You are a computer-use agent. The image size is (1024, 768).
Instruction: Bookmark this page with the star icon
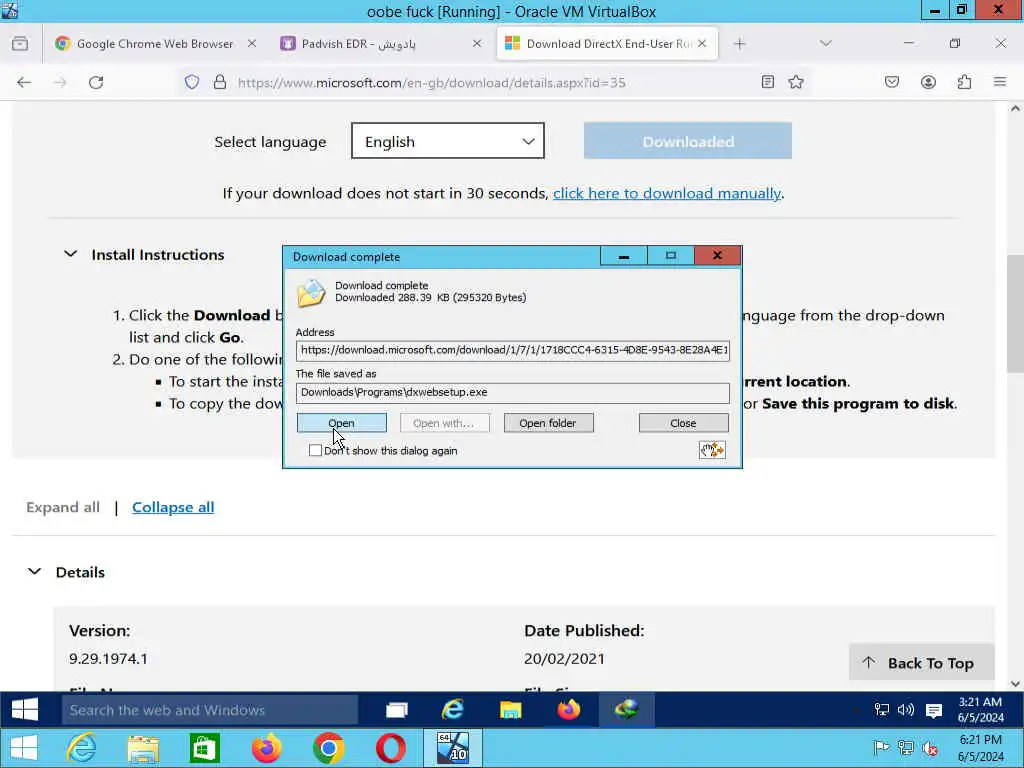(795, 82)
